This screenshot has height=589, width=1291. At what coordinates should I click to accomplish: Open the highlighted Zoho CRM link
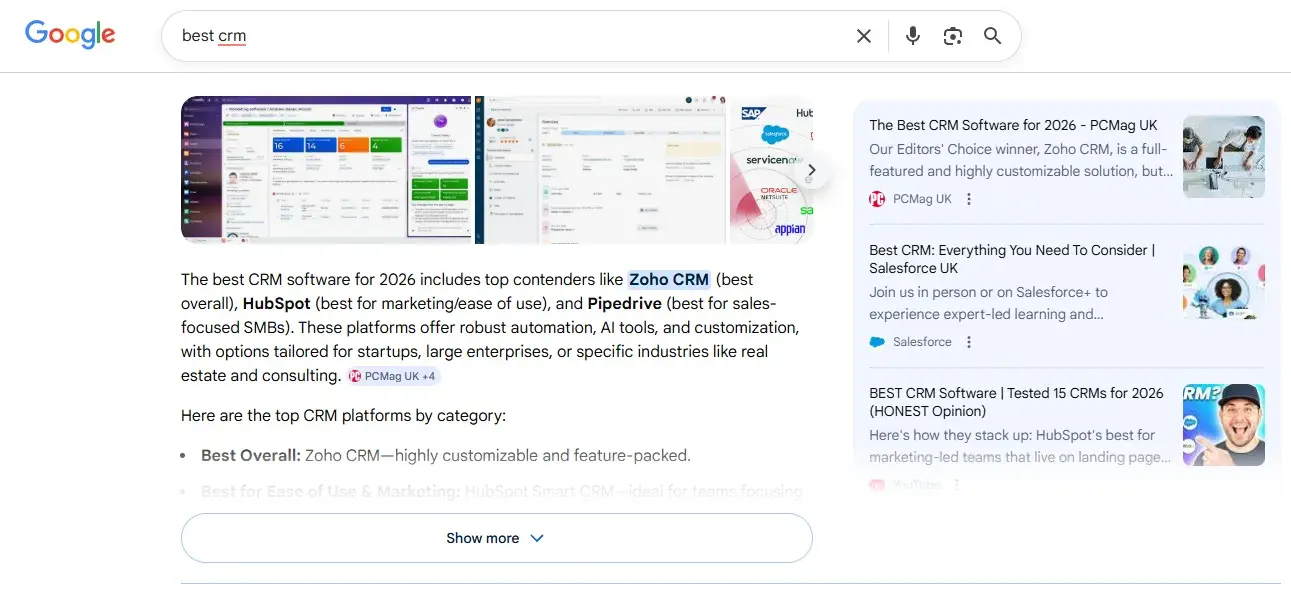(x=668, y=279)
